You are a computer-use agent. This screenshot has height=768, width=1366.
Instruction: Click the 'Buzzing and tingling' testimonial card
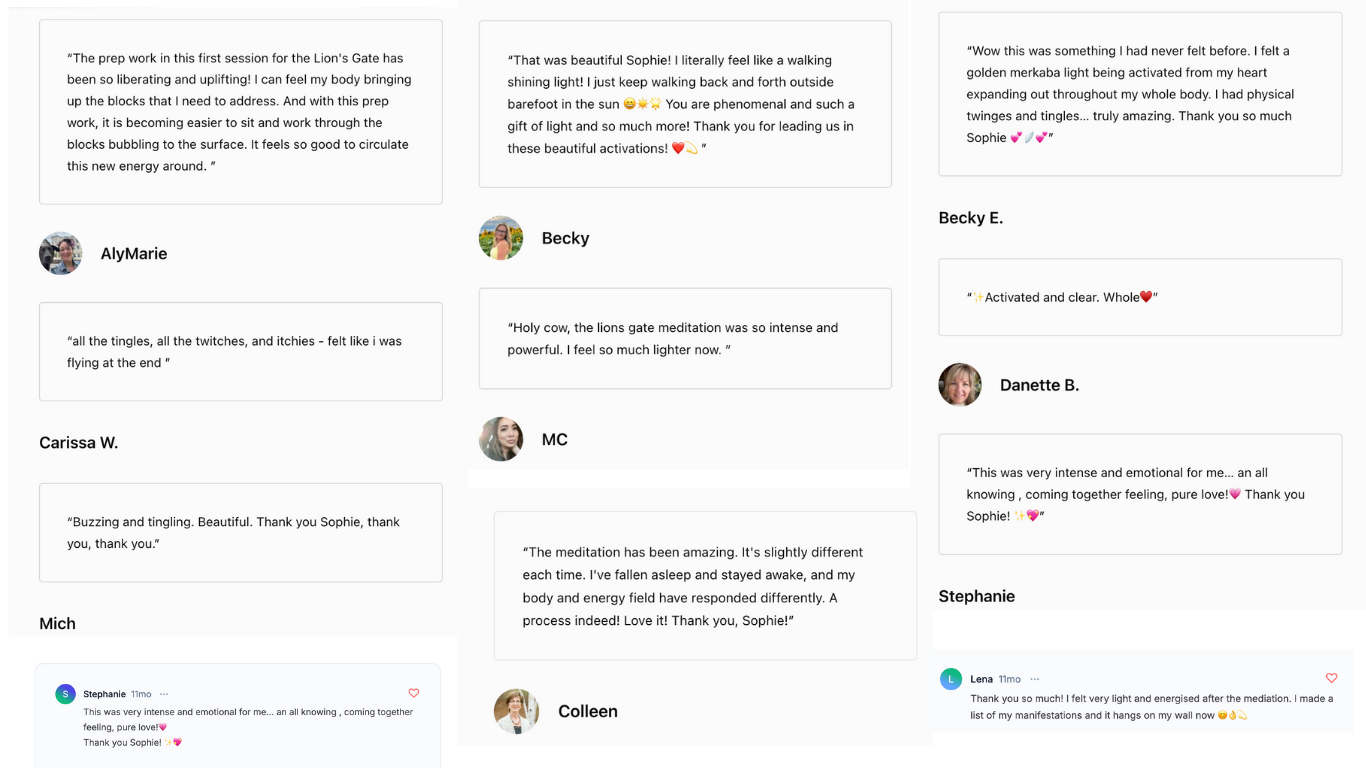click(241, 532)
